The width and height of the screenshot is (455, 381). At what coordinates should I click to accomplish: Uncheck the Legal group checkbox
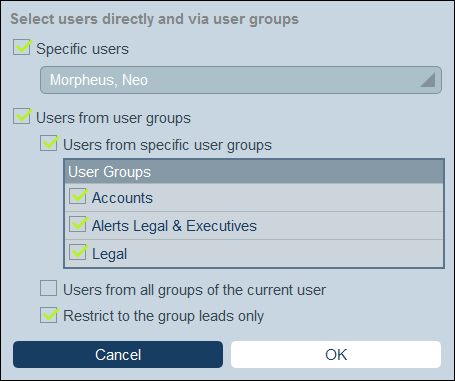point(78,252)
